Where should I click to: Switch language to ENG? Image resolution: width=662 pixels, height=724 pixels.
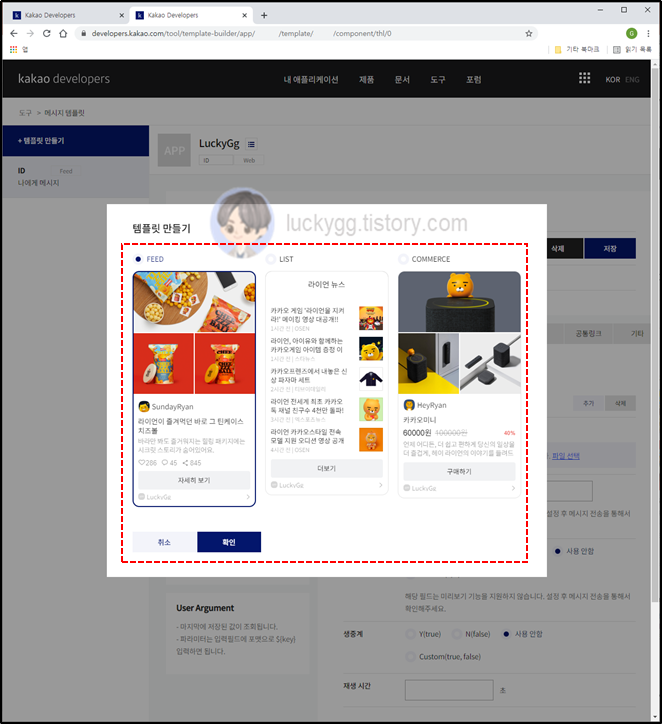click(632, 79)
